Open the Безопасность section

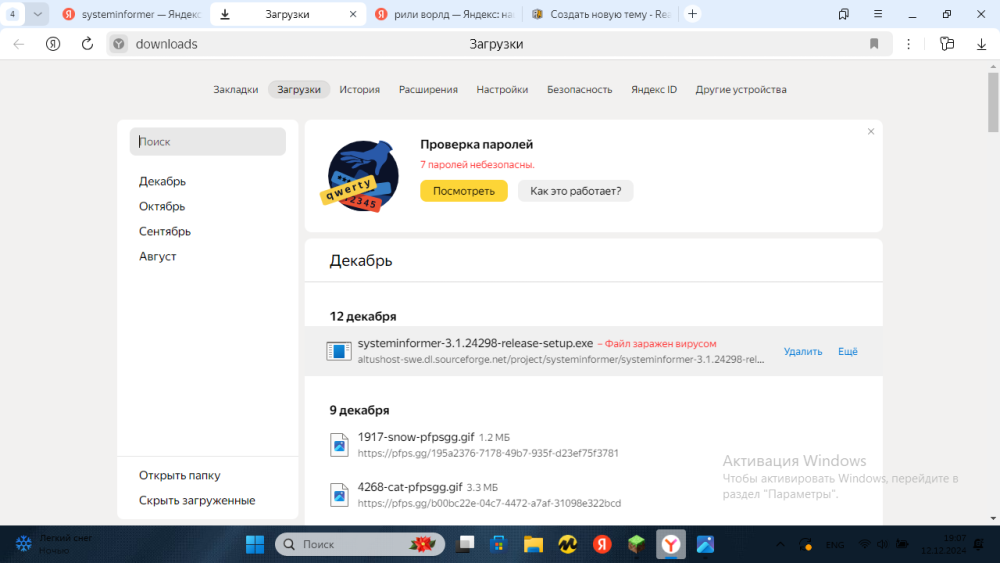pyautogui.click(x=580, y=89)
